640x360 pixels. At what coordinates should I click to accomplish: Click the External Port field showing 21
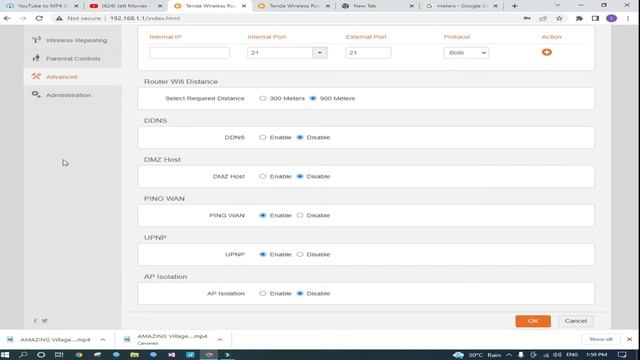point(368,53)
